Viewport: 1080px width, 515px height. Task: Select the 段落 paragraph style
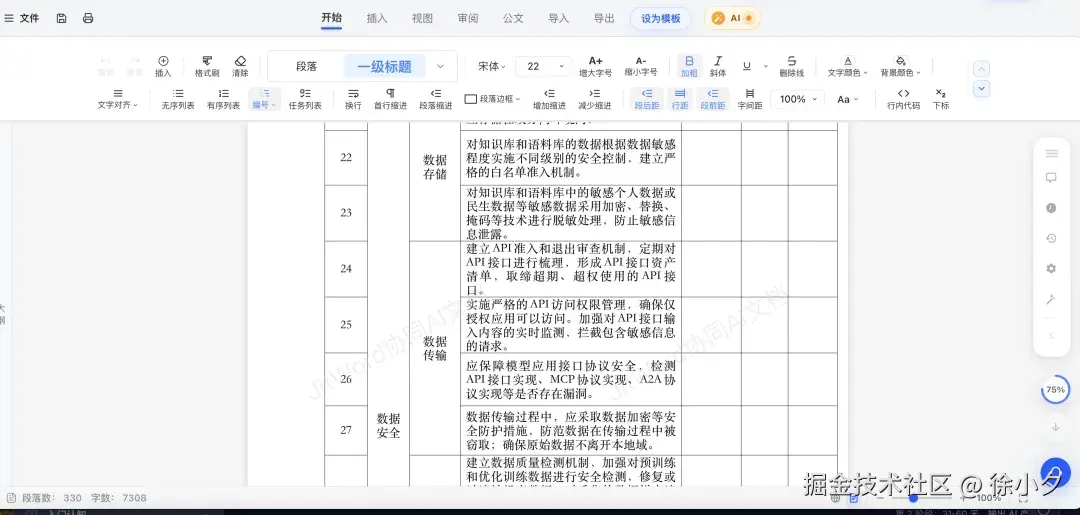point(307,66)
